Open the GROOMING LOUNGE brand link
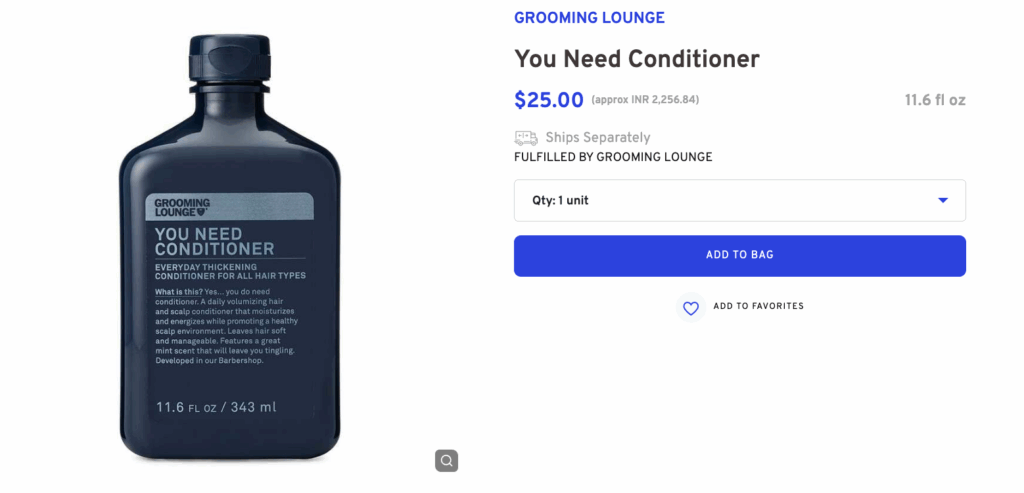 [x=589, y=18]
